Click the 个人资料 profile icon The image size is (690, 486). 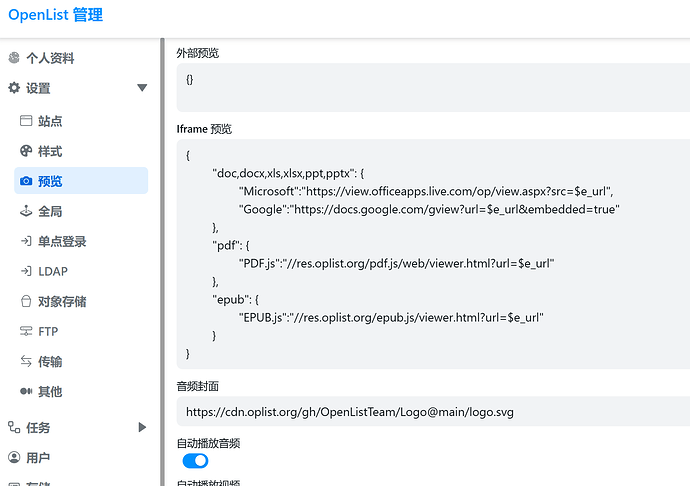[14, 58]
